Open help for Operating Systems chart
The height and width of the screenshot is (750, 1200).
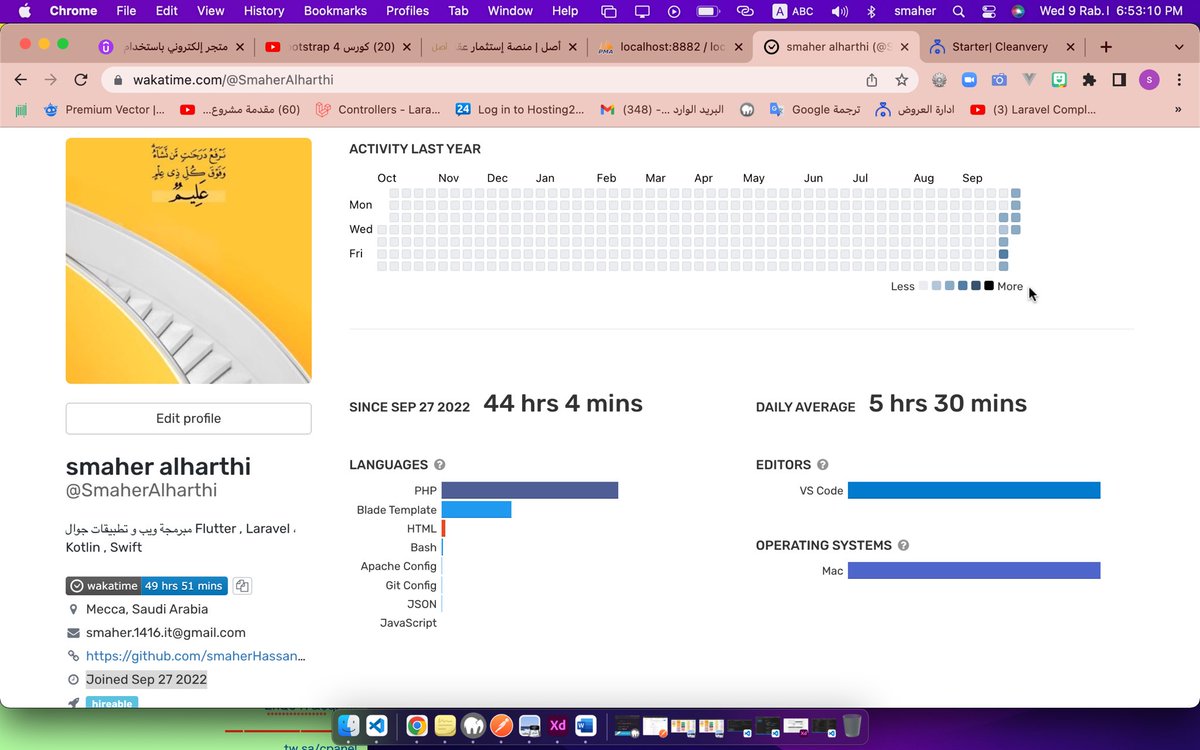click(904, 546)
